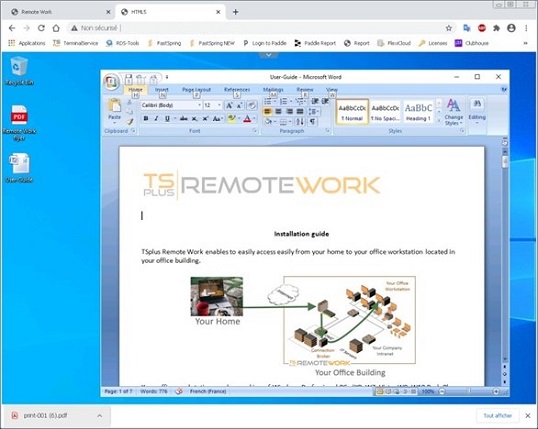
Task: Click the Multilevel List icon
Action: (x=300, y=102)
